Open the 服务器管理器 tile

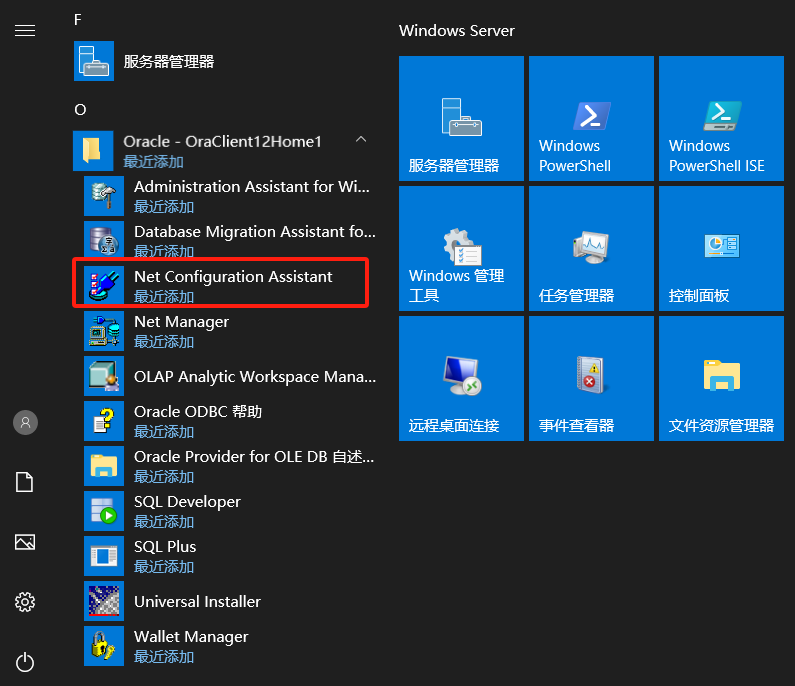tap(461, 118)
